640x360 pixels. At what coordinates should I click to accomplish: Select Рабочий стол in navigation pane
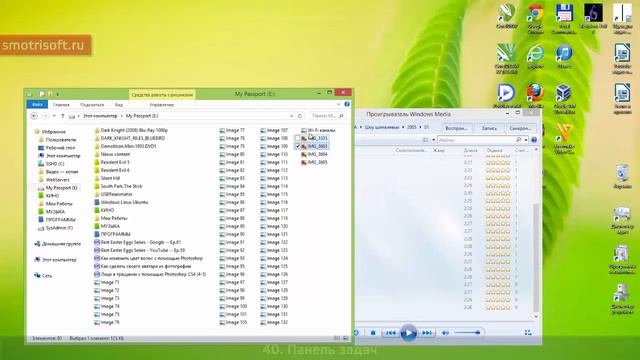pyautogui.click(x=60, y=148)
